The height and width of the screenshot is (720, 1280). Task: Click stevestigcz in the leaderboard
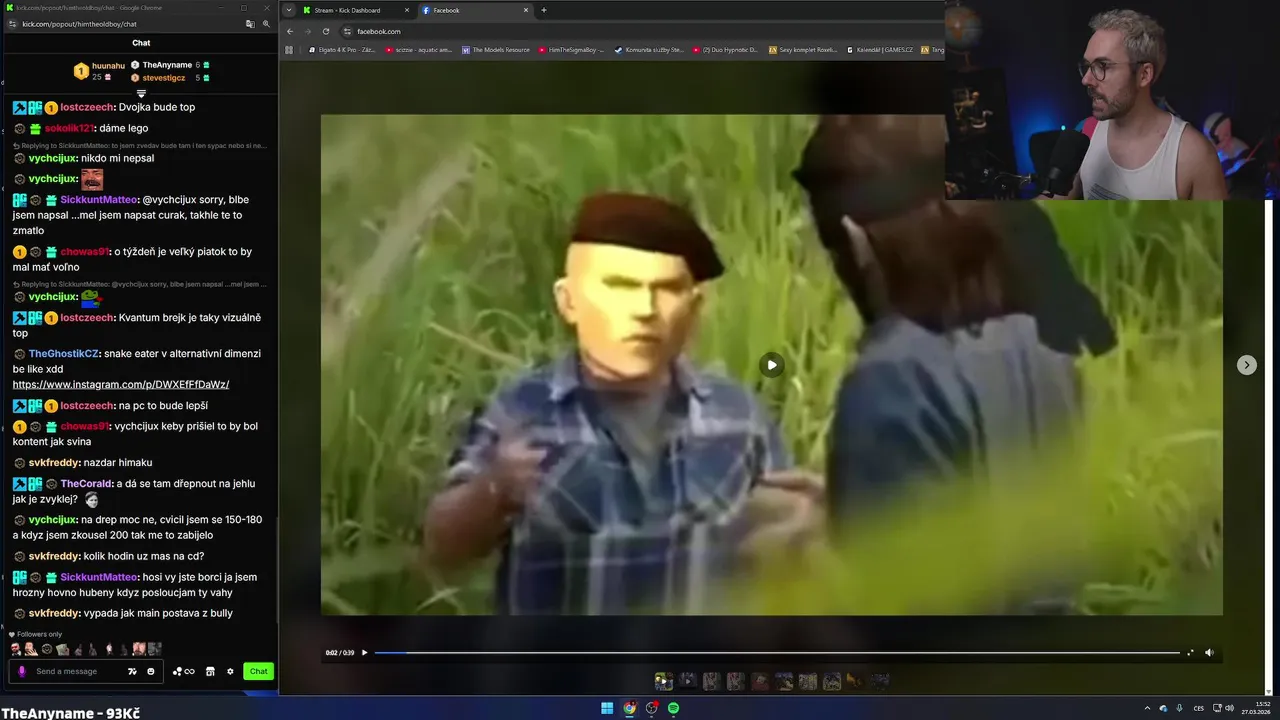[163, 77]
